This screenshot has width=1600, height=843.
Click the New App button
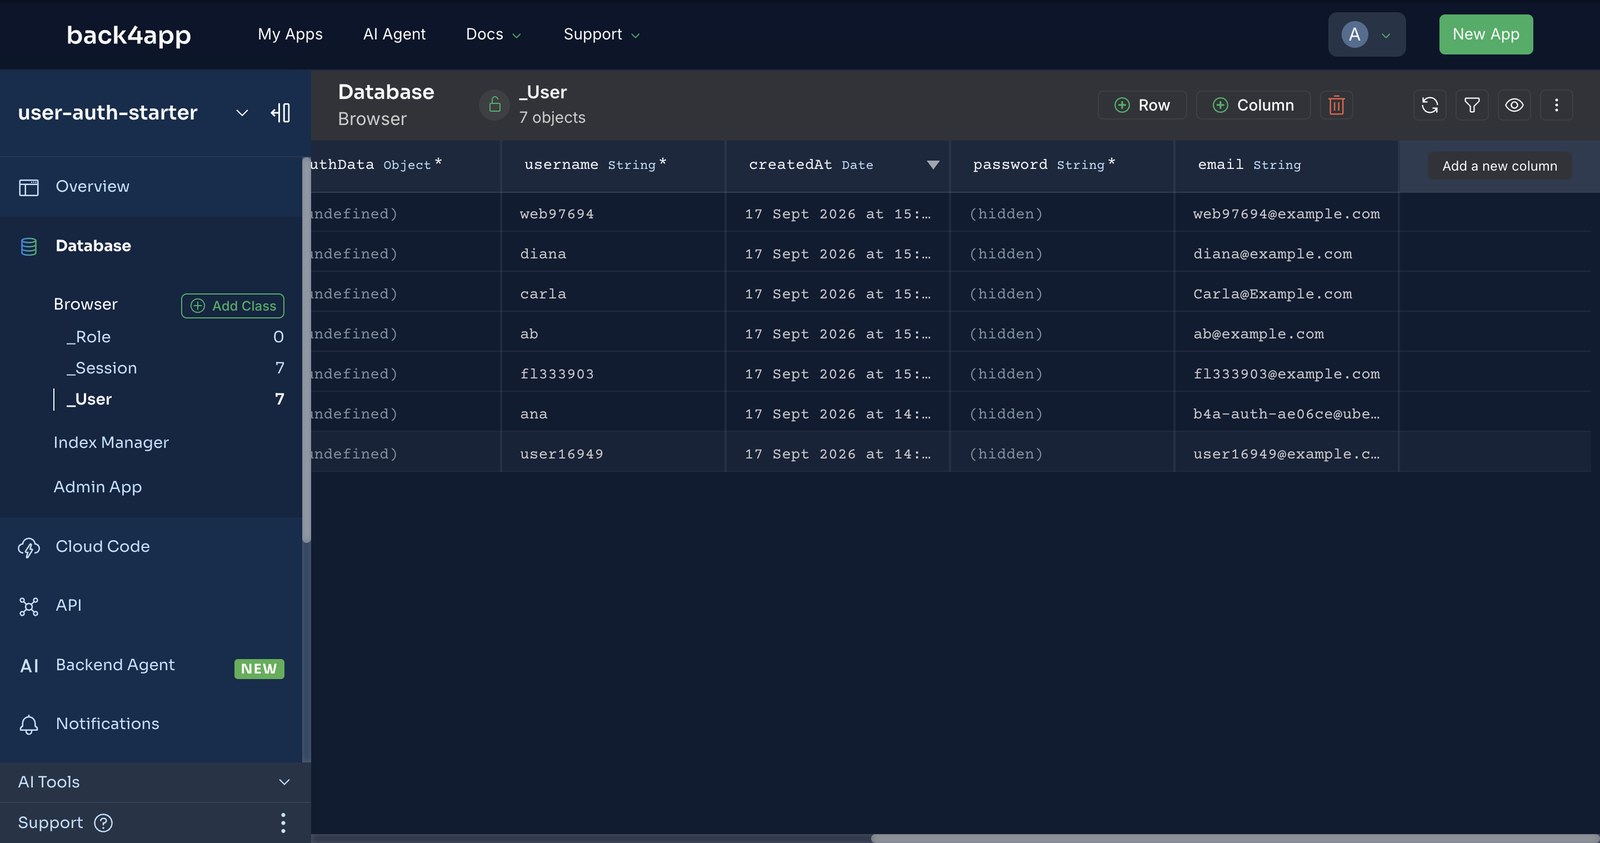(1485, 34)
